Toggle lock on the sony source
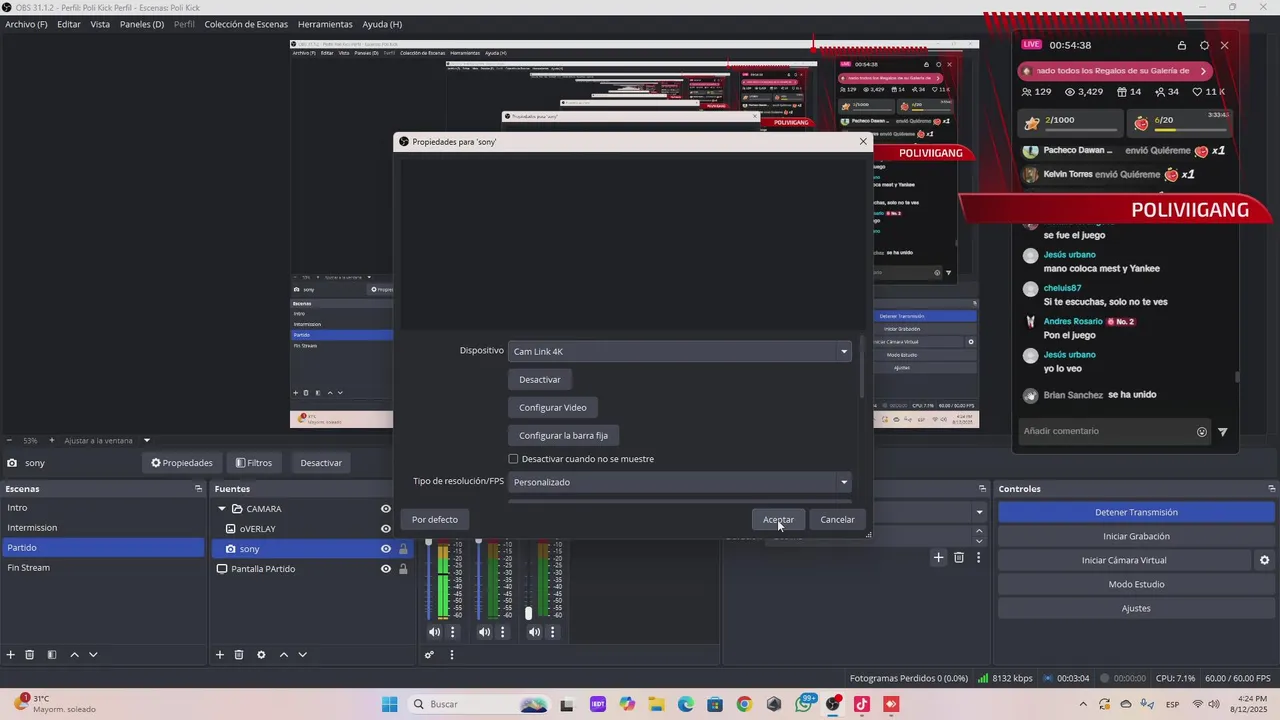The height and width of the screenshot is (720, 1280). pyautogui.click(x=403, y=549)
